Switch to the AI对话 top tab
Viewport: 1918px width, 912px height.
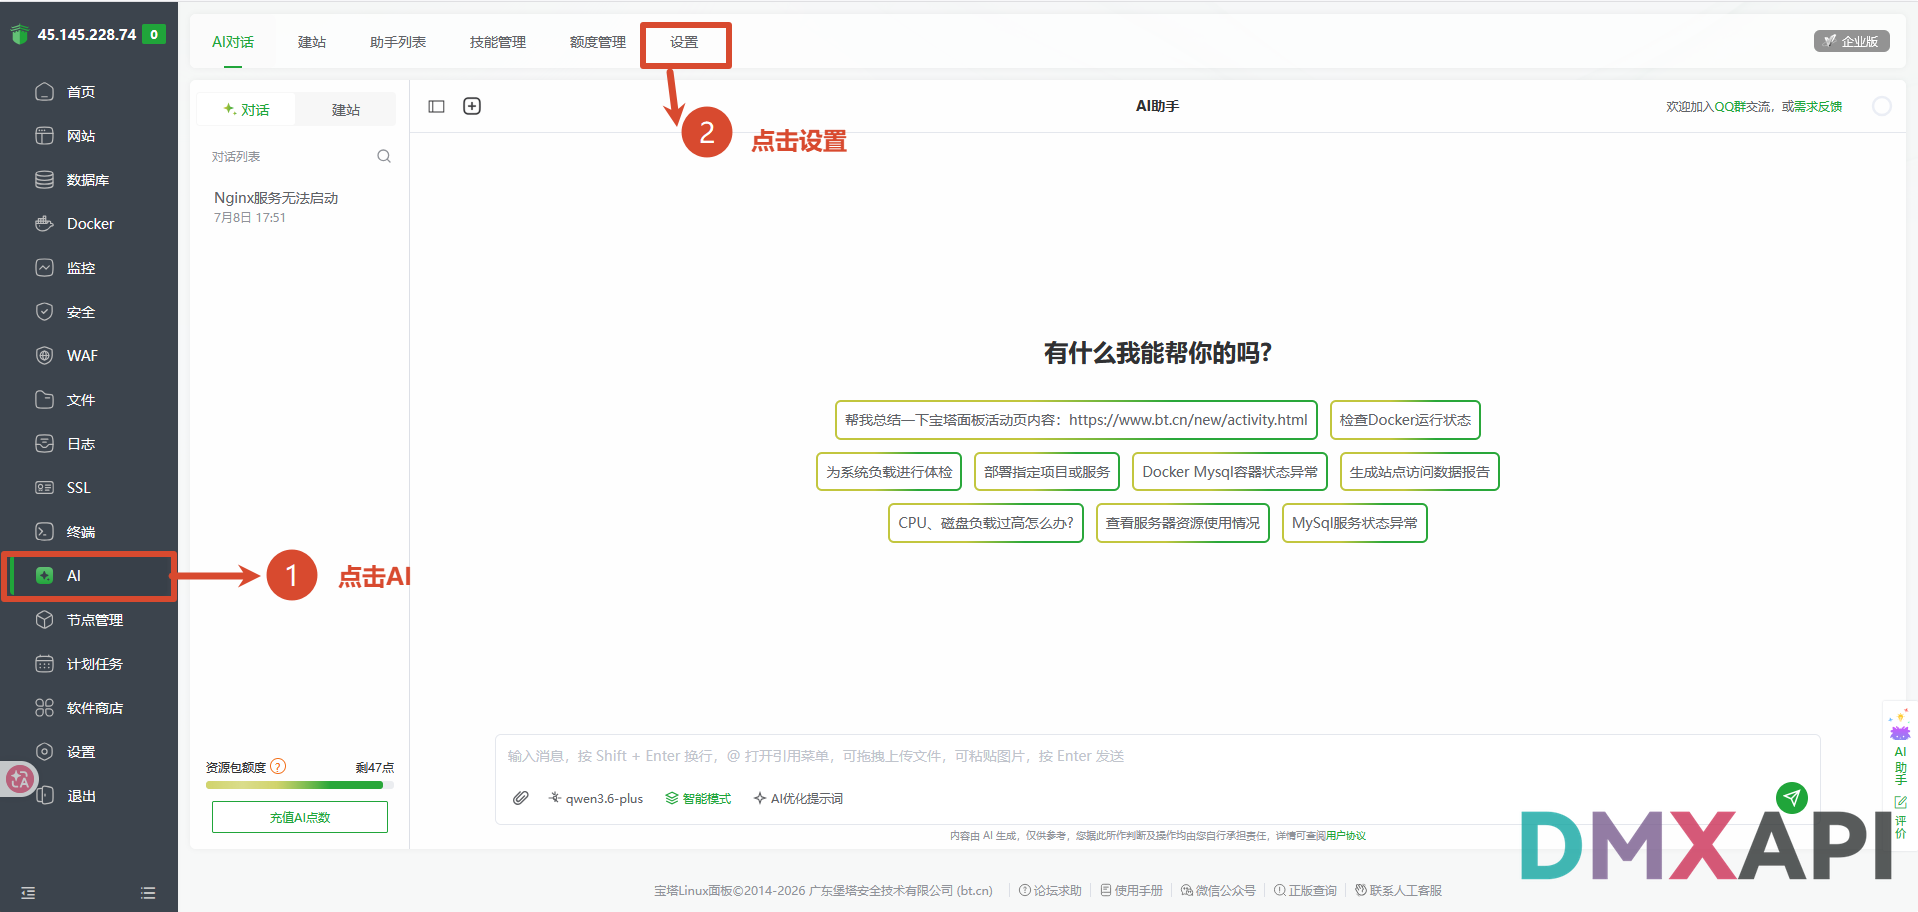click(x=233, y=42)
